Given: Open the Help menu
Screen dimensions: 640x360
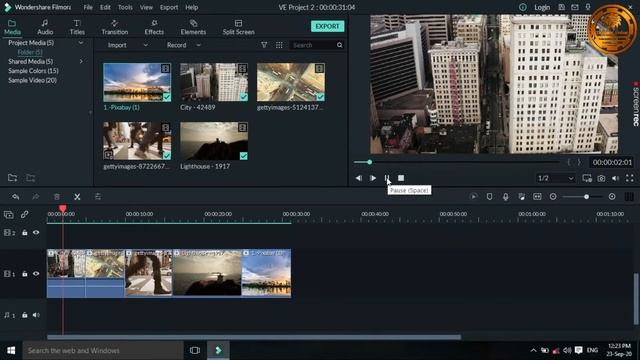Looking at the screenshot, I should coord(191,7).
